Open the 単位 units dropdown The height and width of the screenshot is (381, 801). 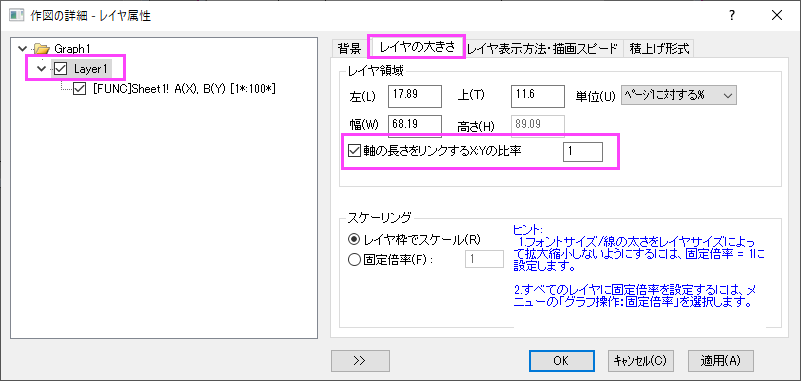[678, 95]
